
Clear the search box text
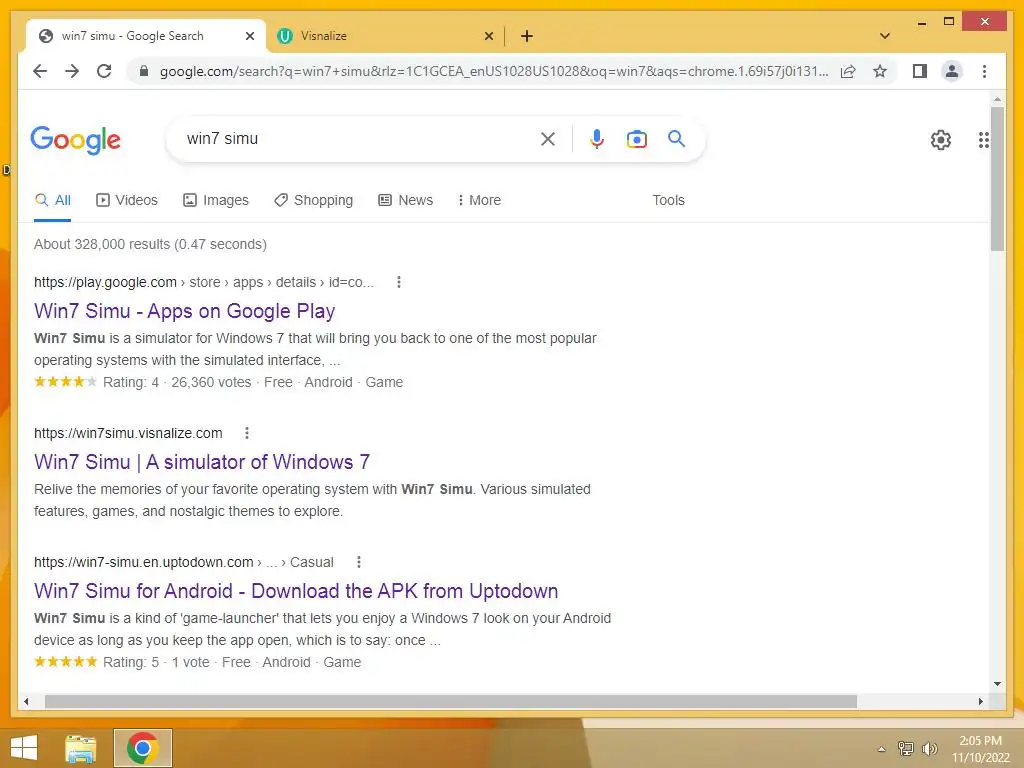tap(548, 138)
